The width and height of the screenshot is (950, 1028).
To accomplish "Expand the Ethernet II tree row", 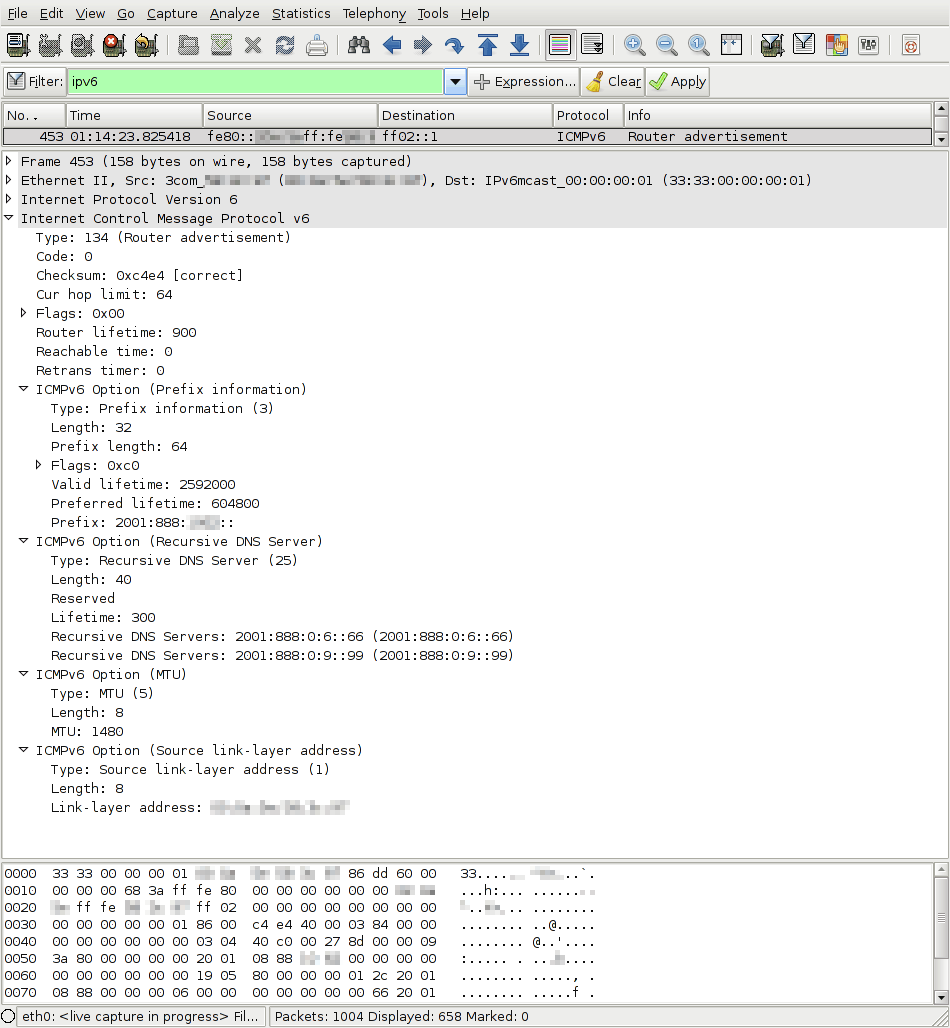I will (9, 180).
